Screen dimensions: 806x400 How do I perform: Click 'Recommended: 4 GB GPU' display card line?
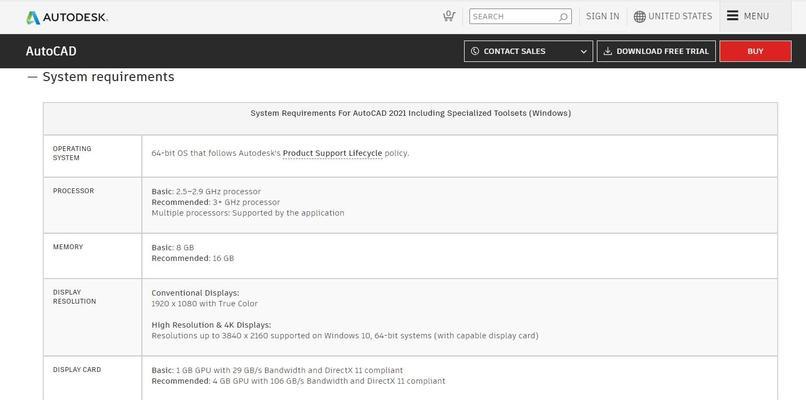298,381
